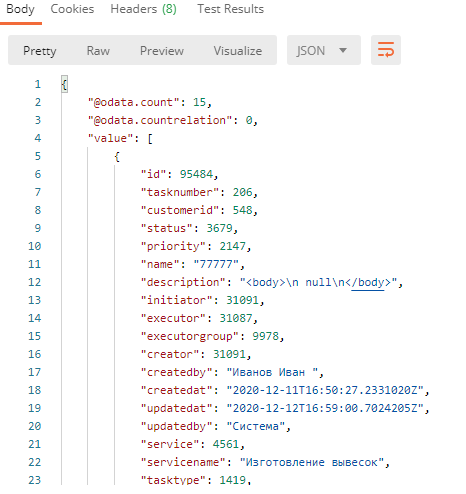Click line number 12 in the gutter

pos(35,282)
